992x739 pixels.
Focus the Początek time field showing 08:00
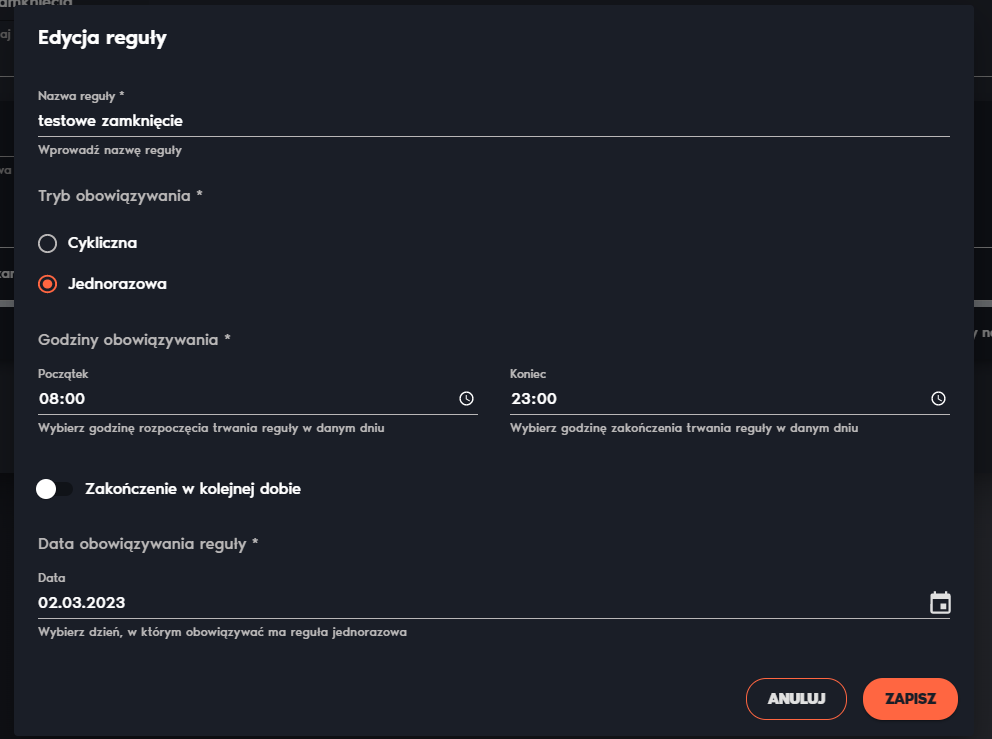point(247,399)
